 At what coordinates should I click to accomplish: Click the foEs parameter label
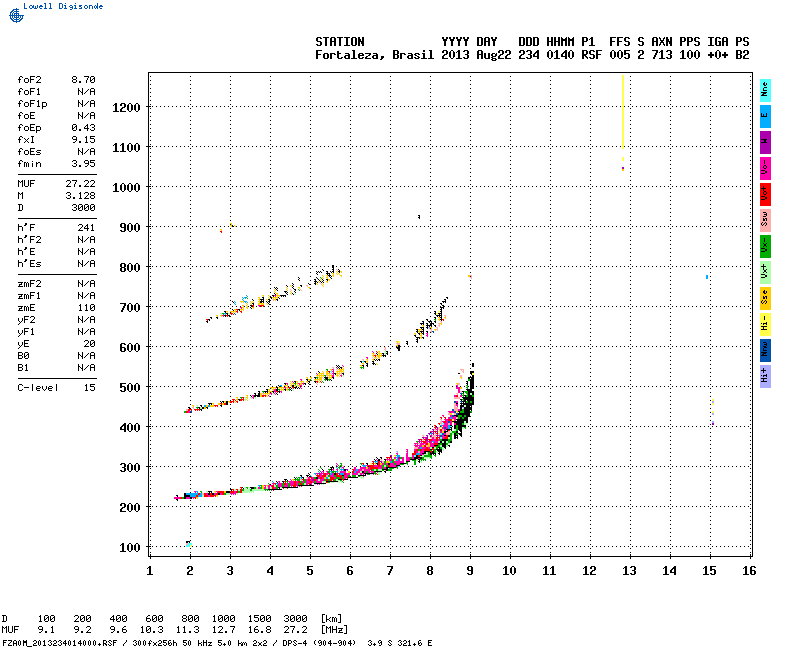29,152
